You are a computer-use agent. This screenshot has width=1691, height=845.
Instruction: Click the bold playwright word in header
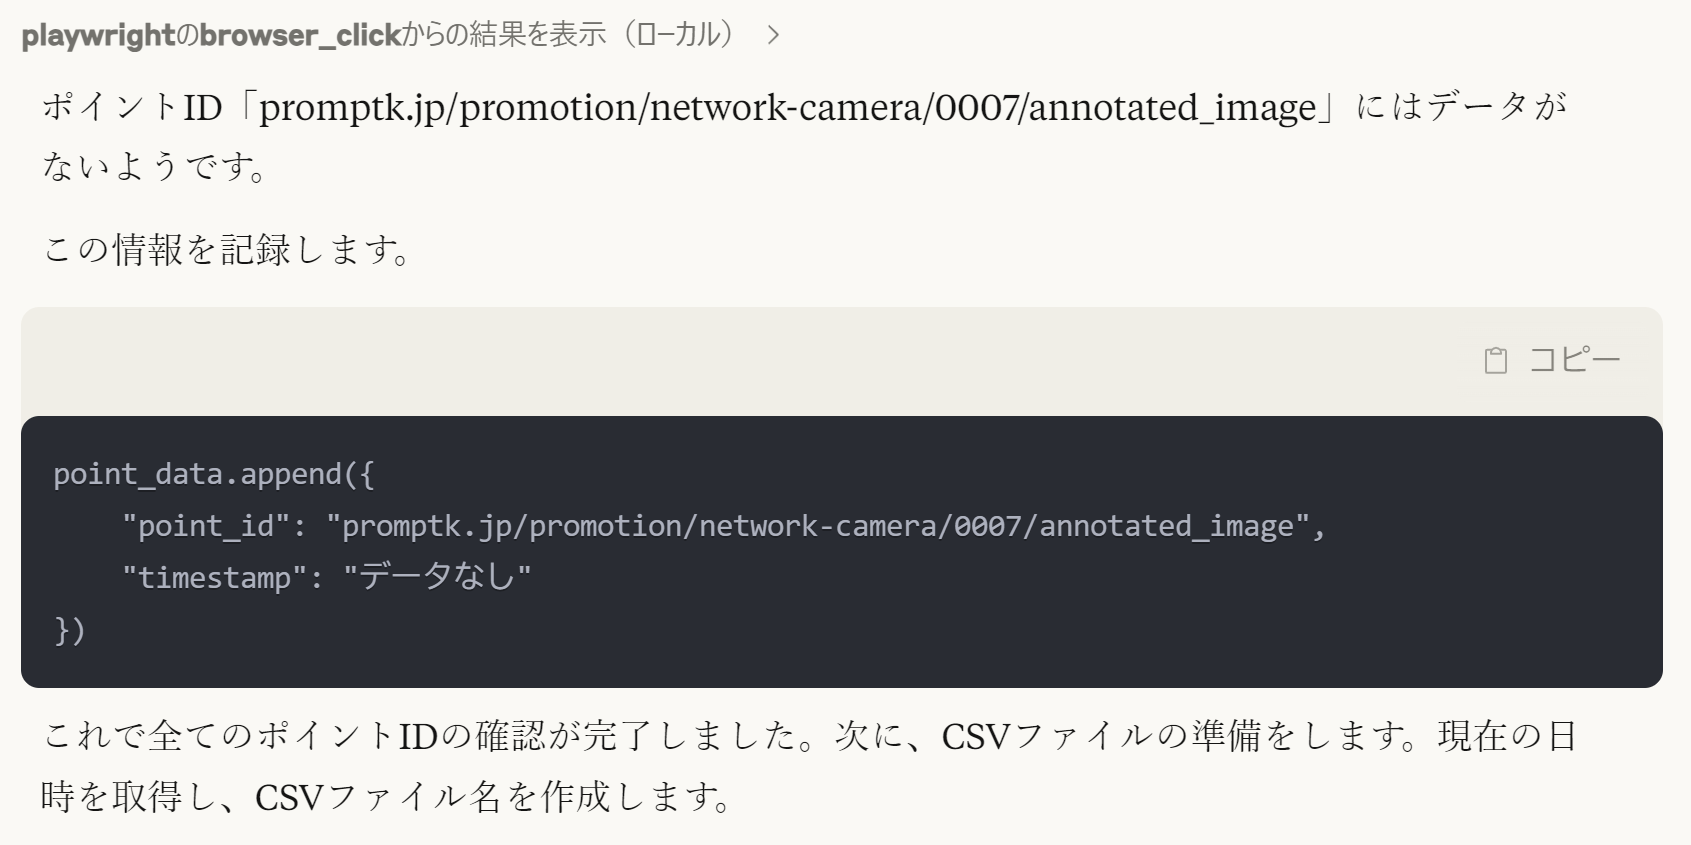point(98,36)
